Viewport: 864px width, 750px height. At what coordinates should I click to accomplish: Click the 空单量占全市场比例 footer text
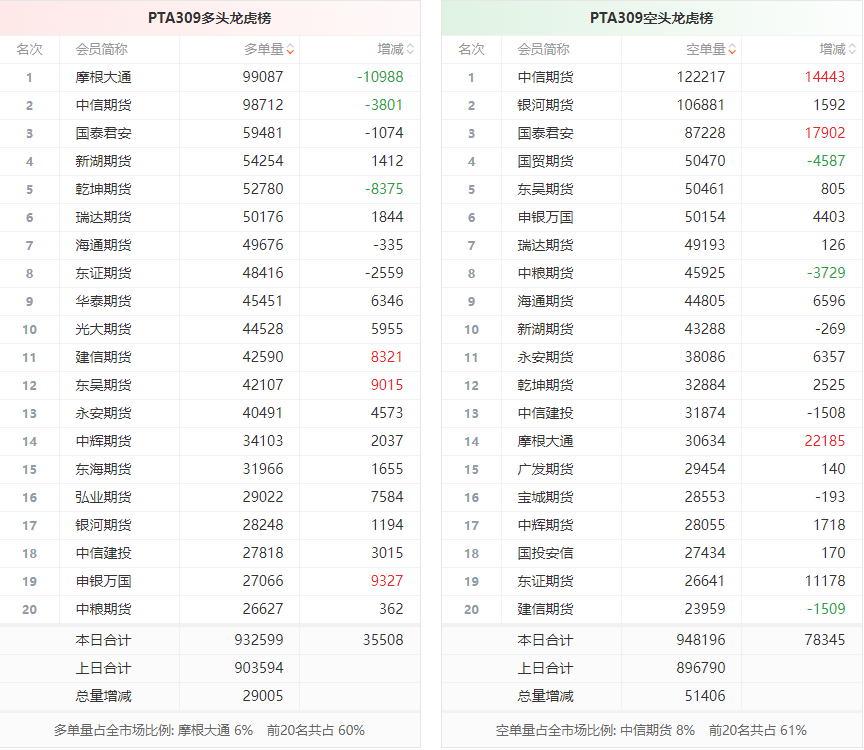595,731
